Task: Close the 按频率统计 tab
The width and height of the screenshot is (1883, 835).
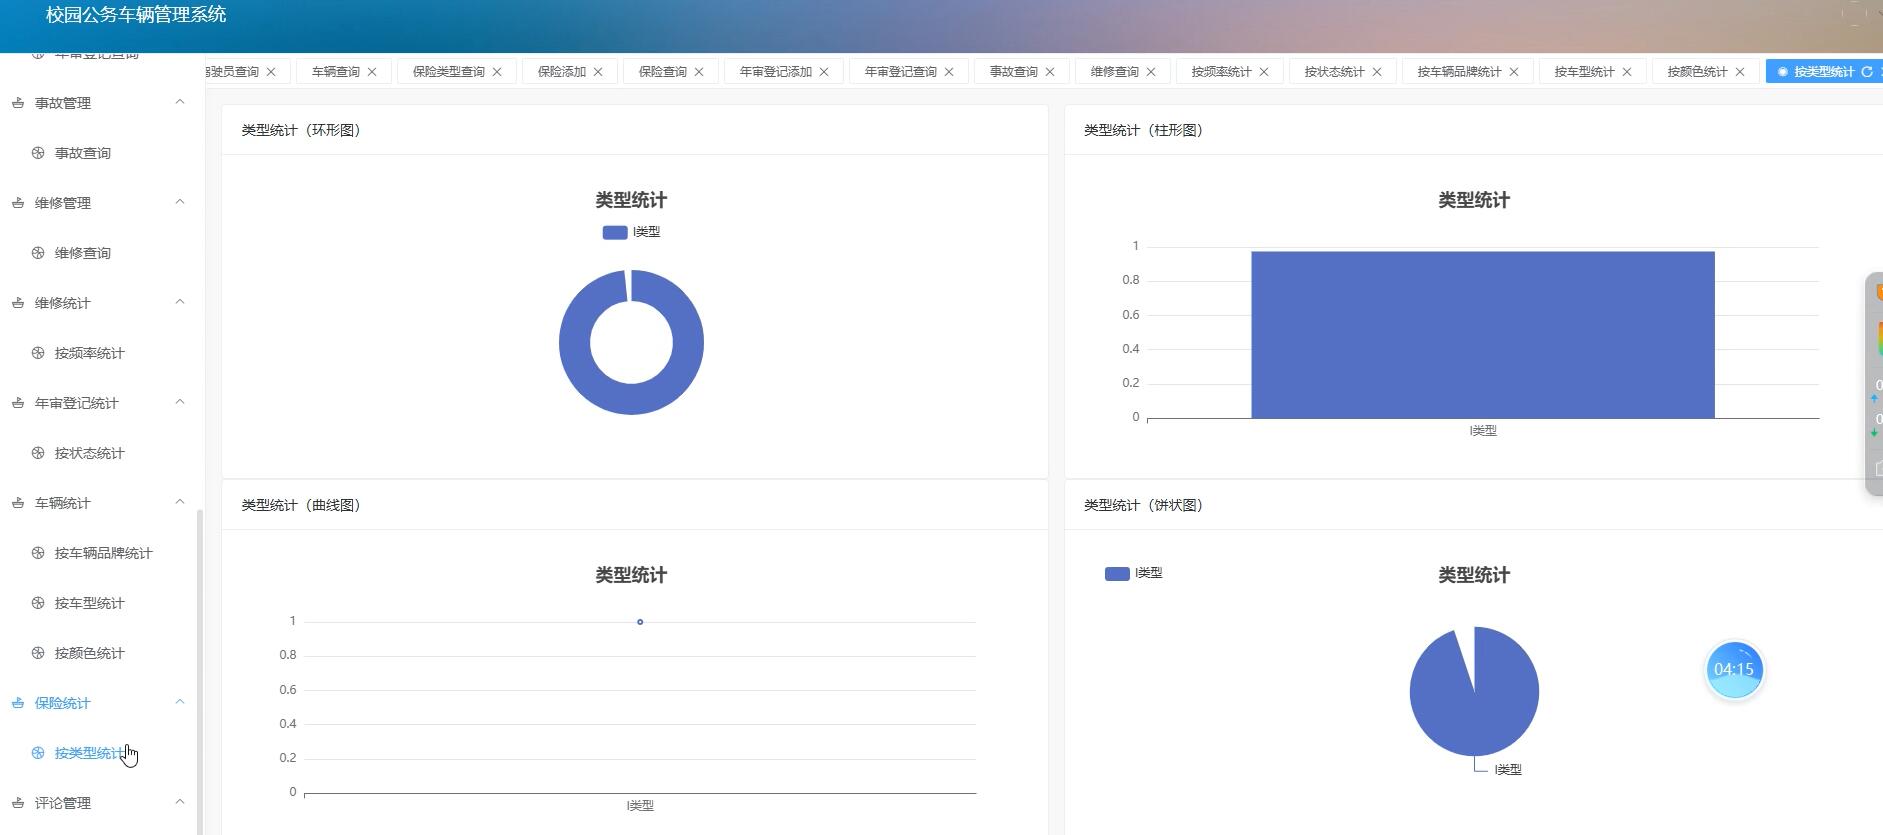Action: (x=1264, y=72)
